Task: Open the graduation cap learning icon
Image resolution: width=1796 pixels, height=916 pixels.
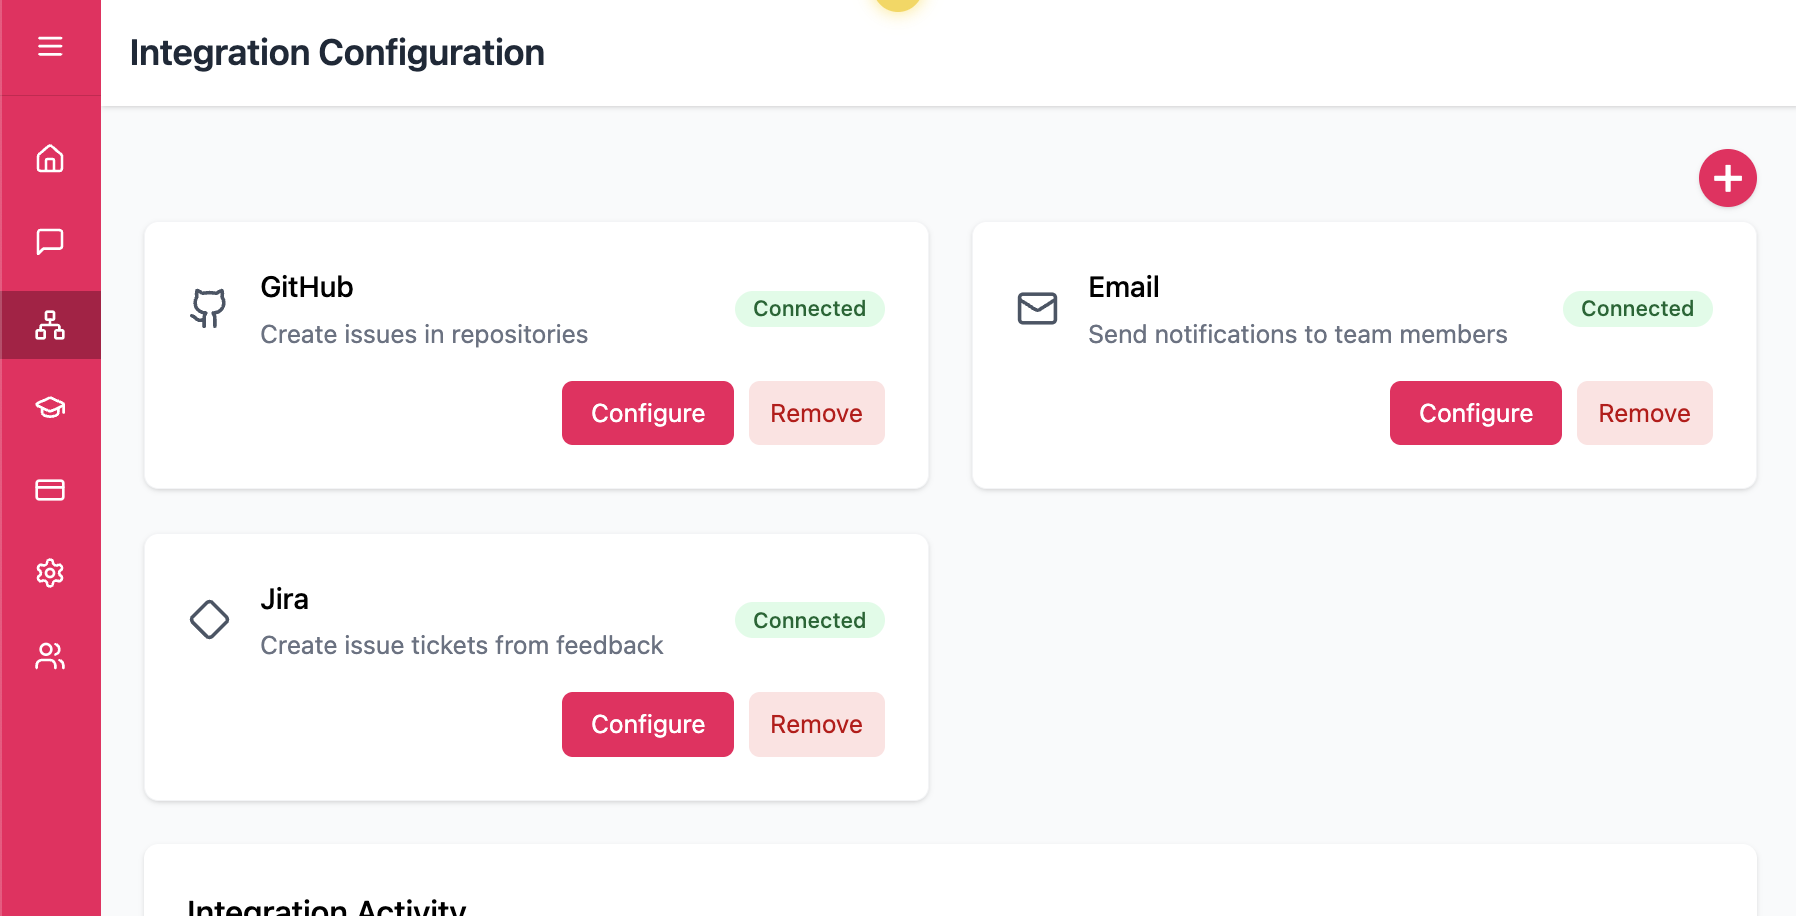Action: (x=50, y=407)
